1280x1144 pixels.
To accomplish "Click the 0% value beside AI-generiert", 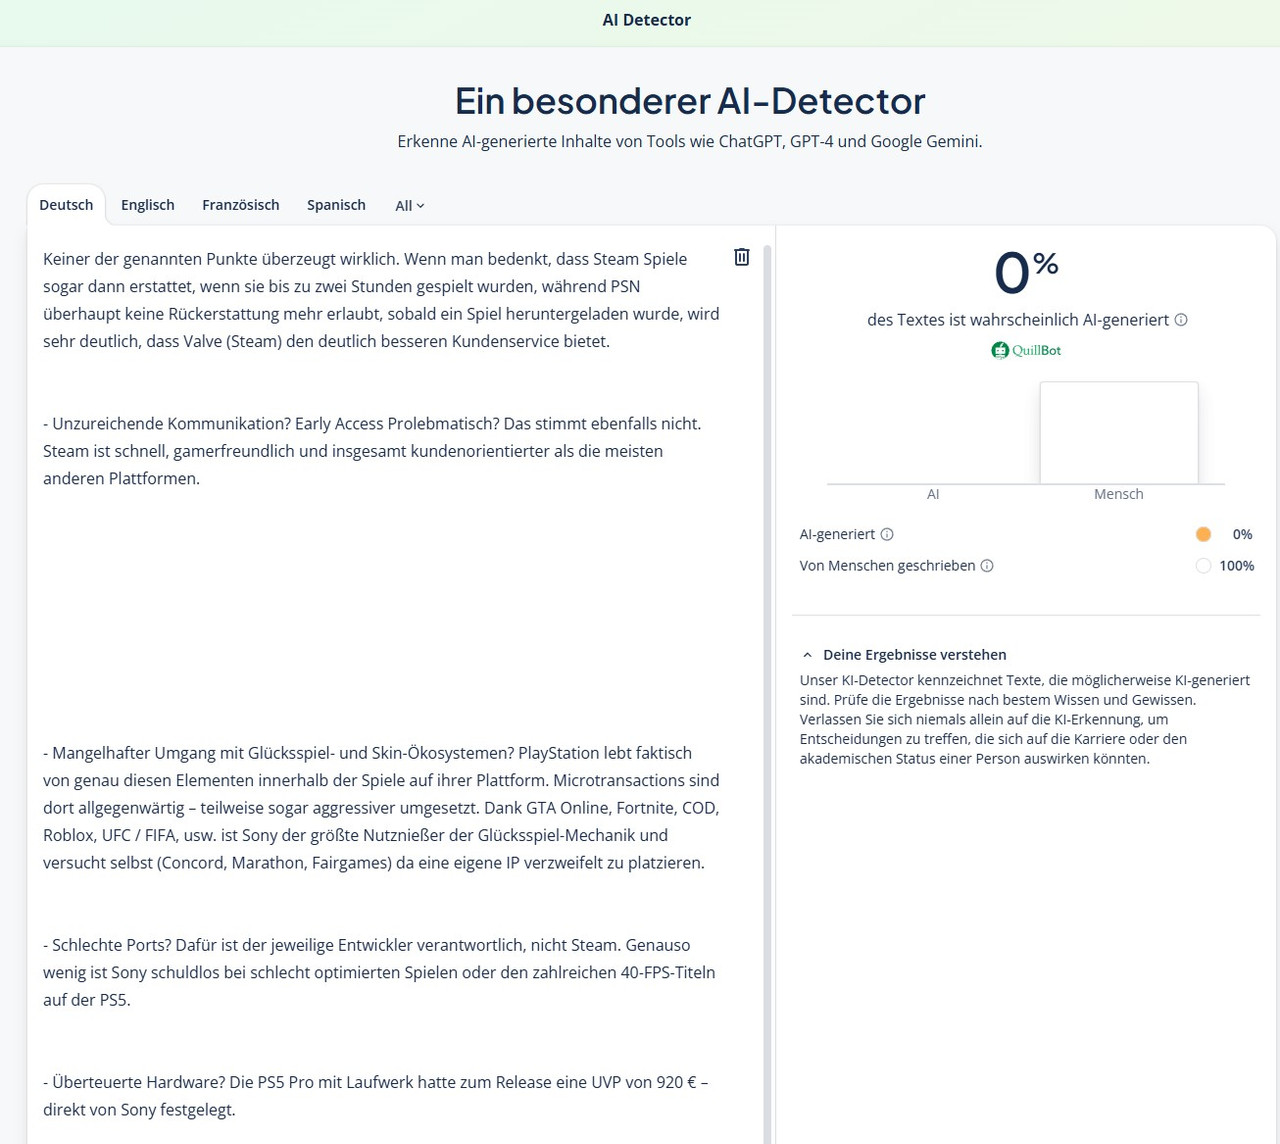I will (1242, 534).
